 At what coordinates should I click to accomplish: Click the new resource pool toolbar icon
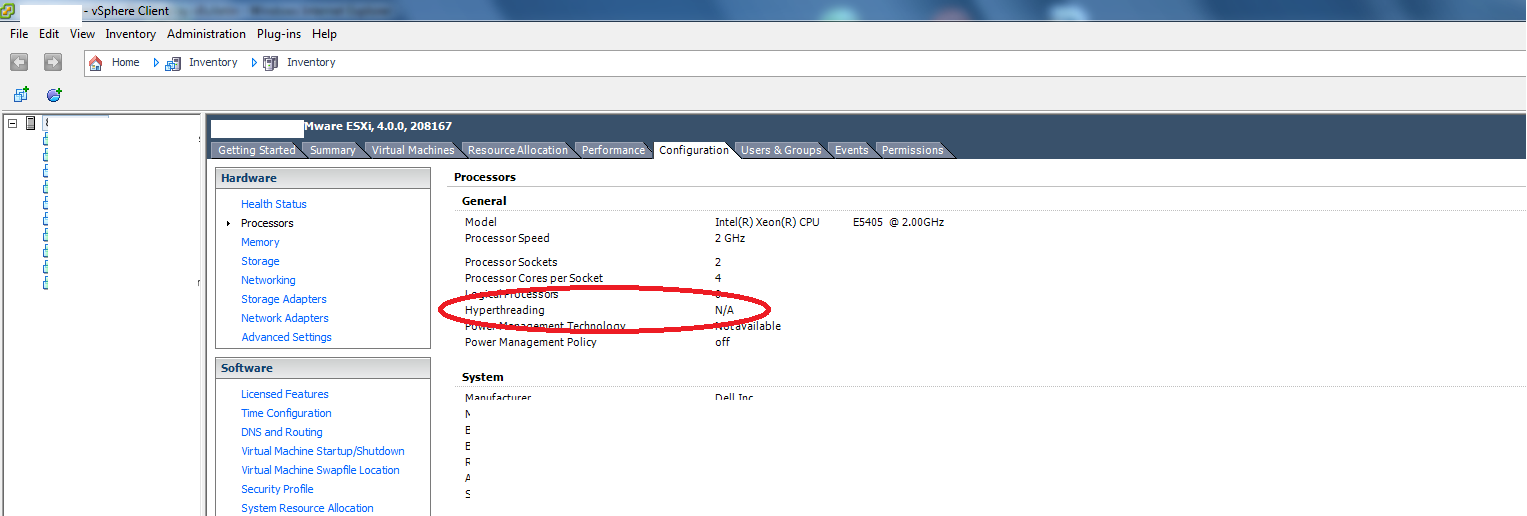[54, 95]
